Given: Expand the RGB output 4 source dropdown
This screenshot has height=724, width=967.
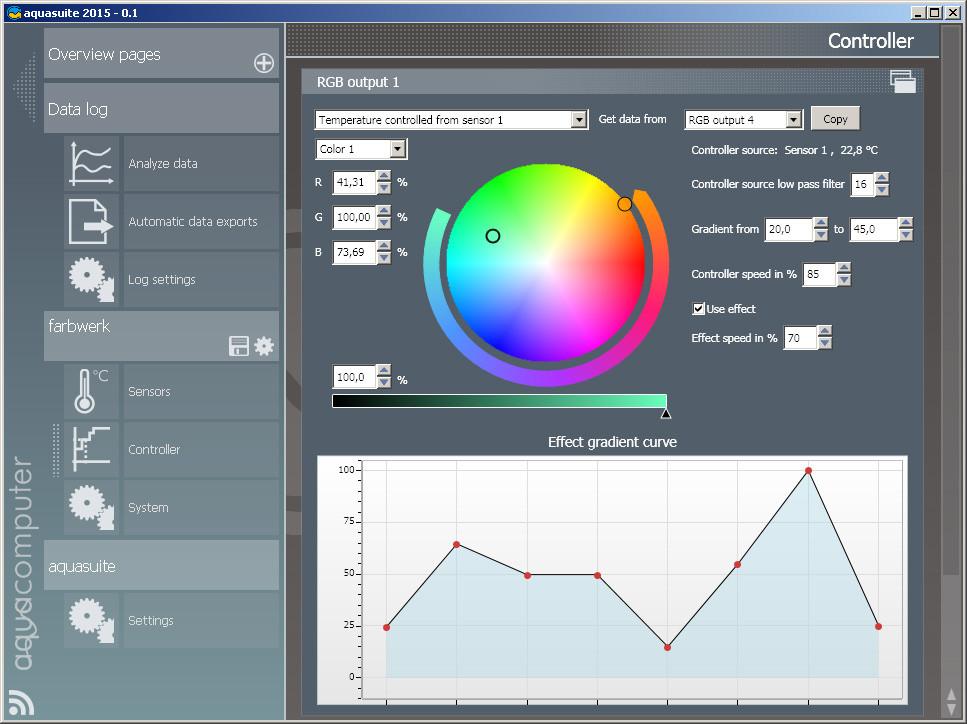Looking at the screenshot, I should (x=793, y=120).
